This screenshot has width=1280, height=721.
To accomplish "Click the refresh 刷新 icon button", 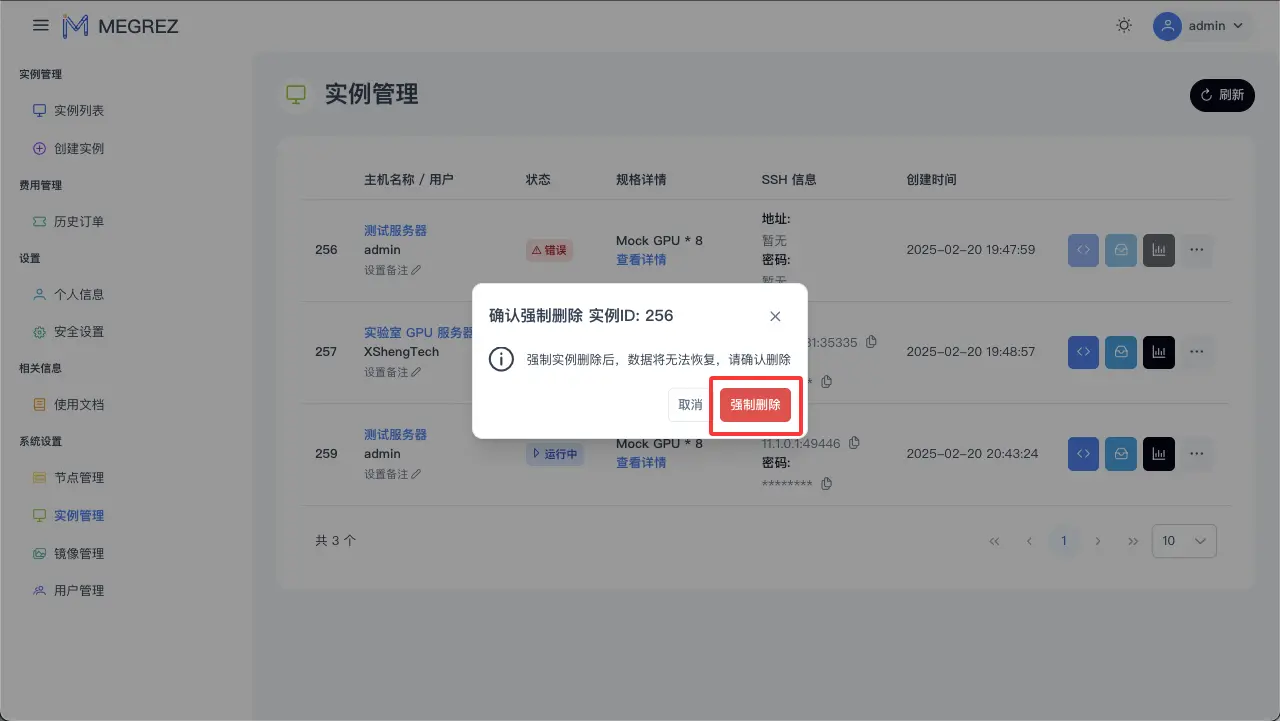I will click(x=1221, y=95).
